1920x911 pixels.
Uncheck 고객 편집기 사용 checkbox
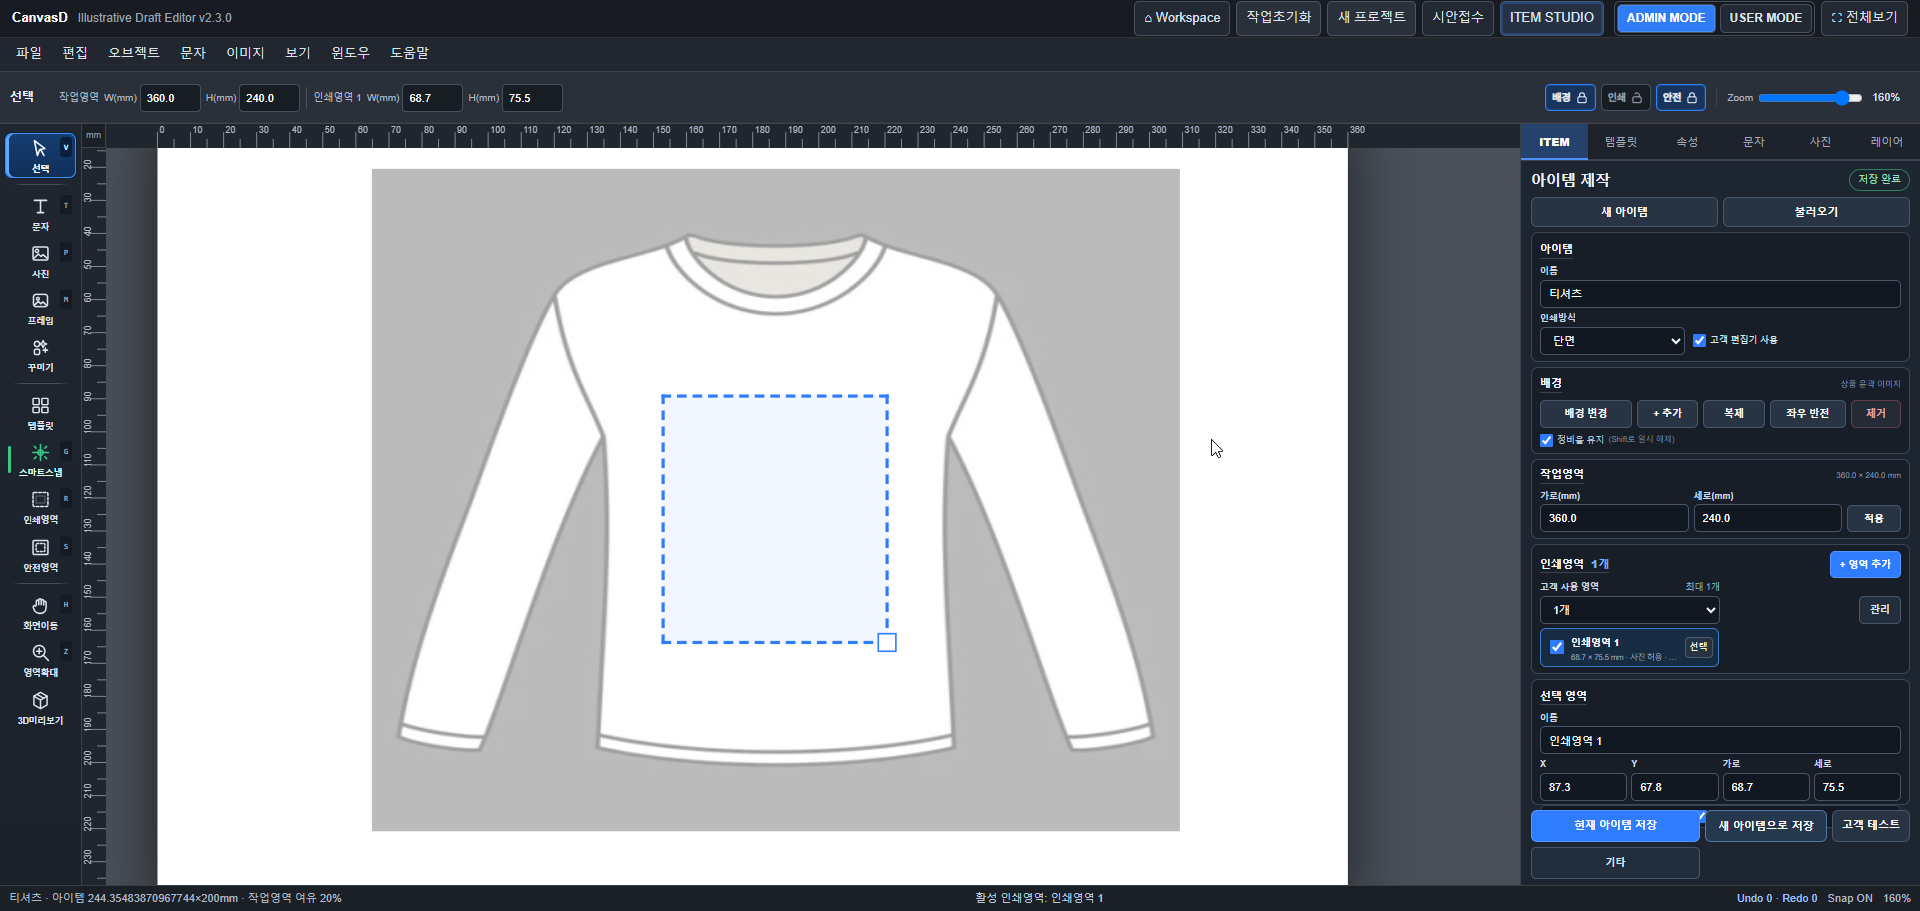[x=1699, y=340]
